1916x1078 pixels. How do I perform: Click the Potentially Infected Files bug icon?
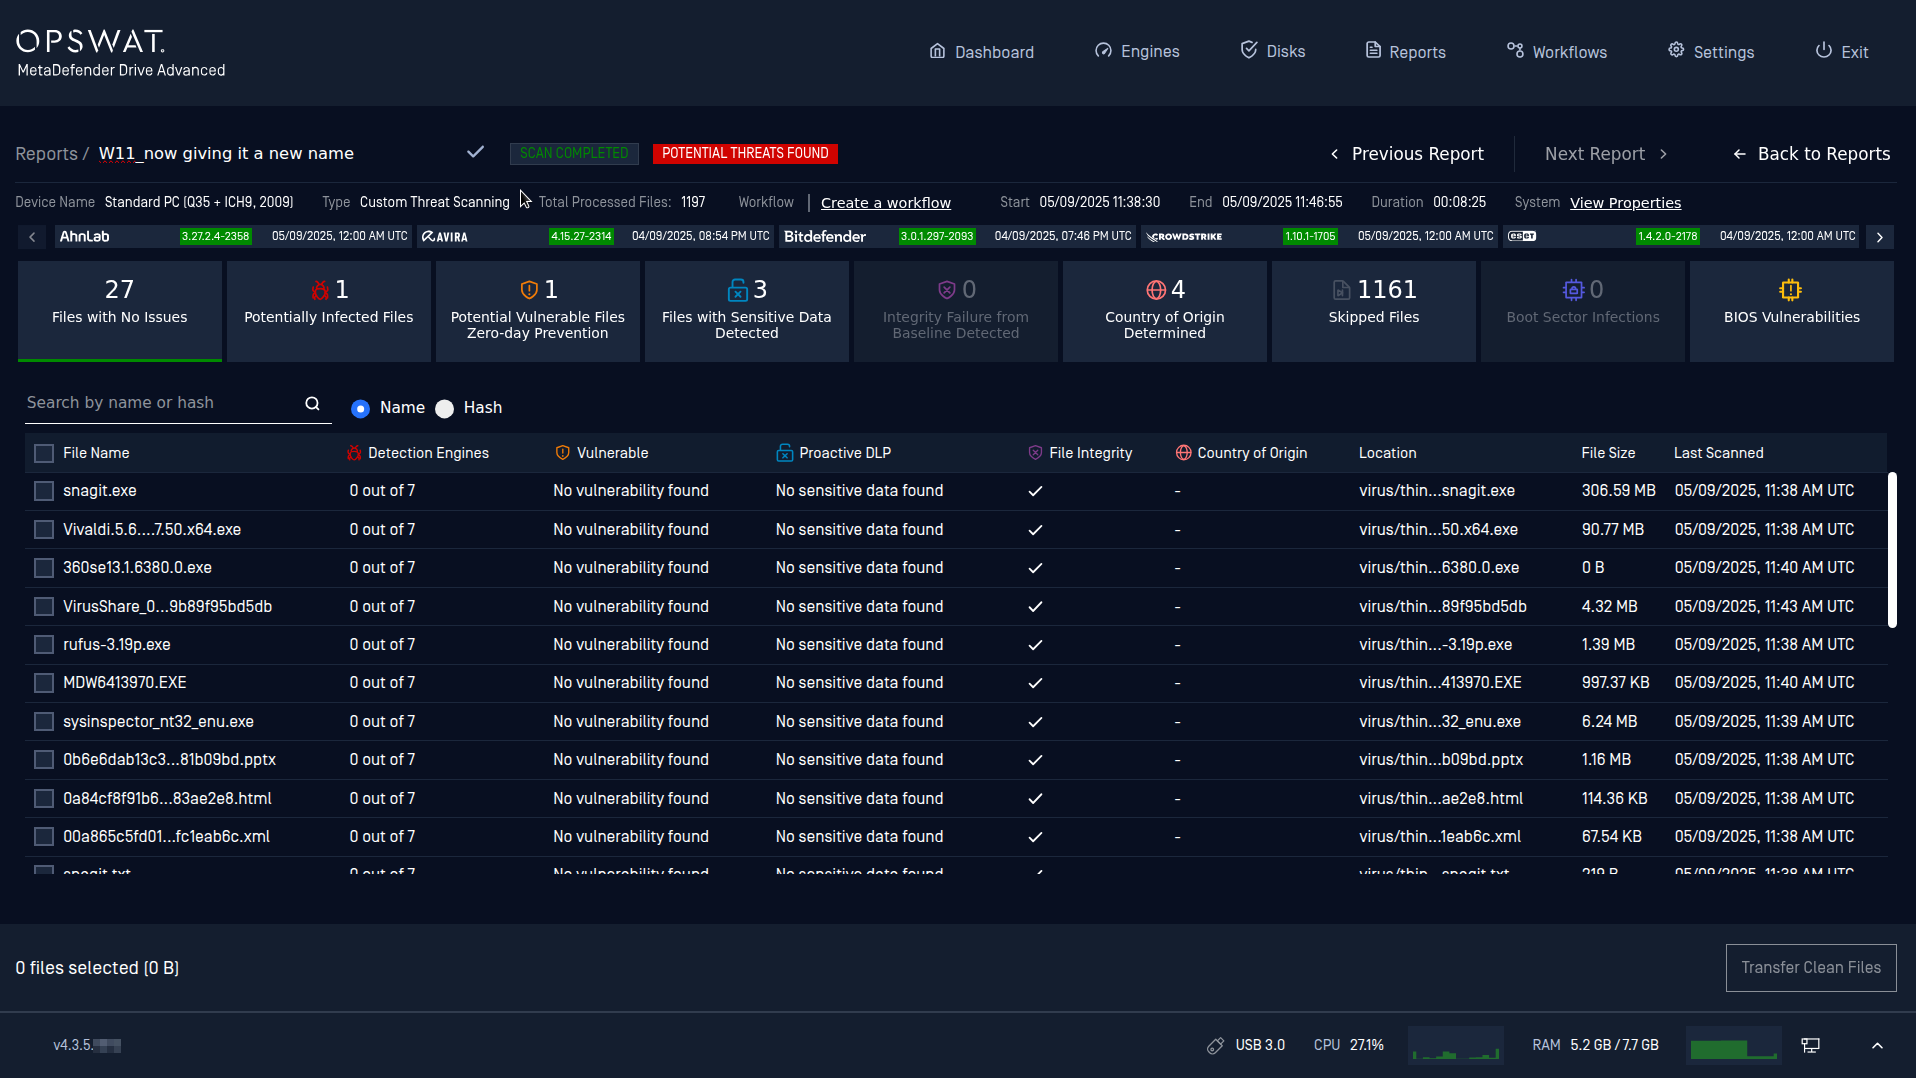[x=320, y=290]
